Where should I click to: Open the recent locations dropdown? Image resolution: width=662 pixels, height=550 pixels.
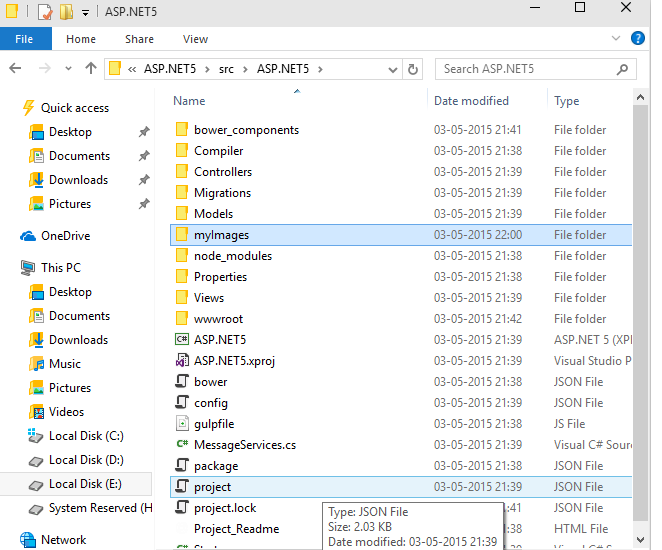[x=68, y=68]
